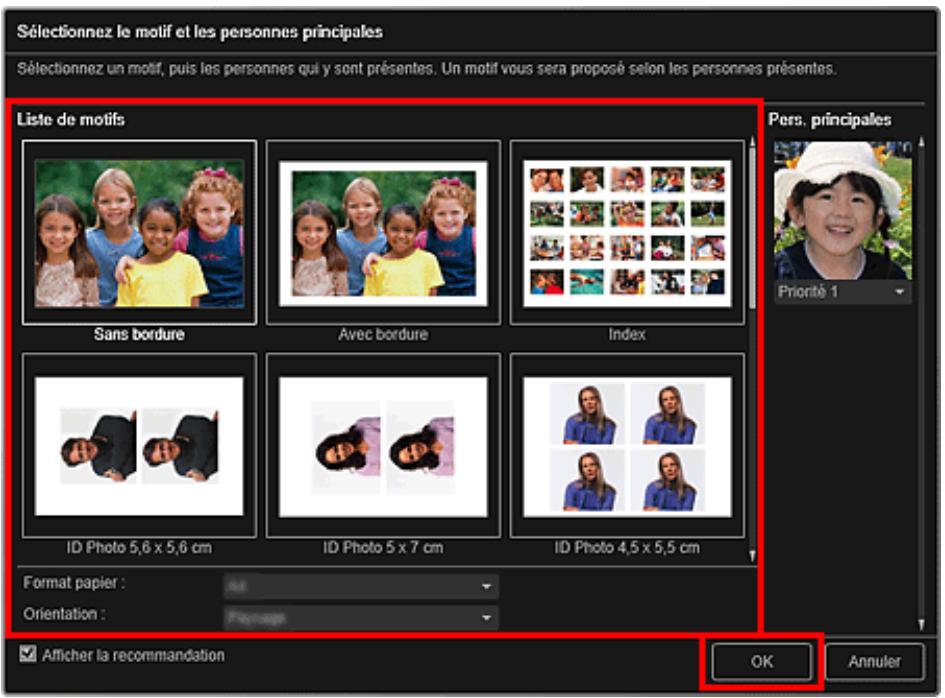Image resolution: width=945 pixels, height=698 pixels.
Task: Click the Sans bordure label text
Action: point(139,335)
